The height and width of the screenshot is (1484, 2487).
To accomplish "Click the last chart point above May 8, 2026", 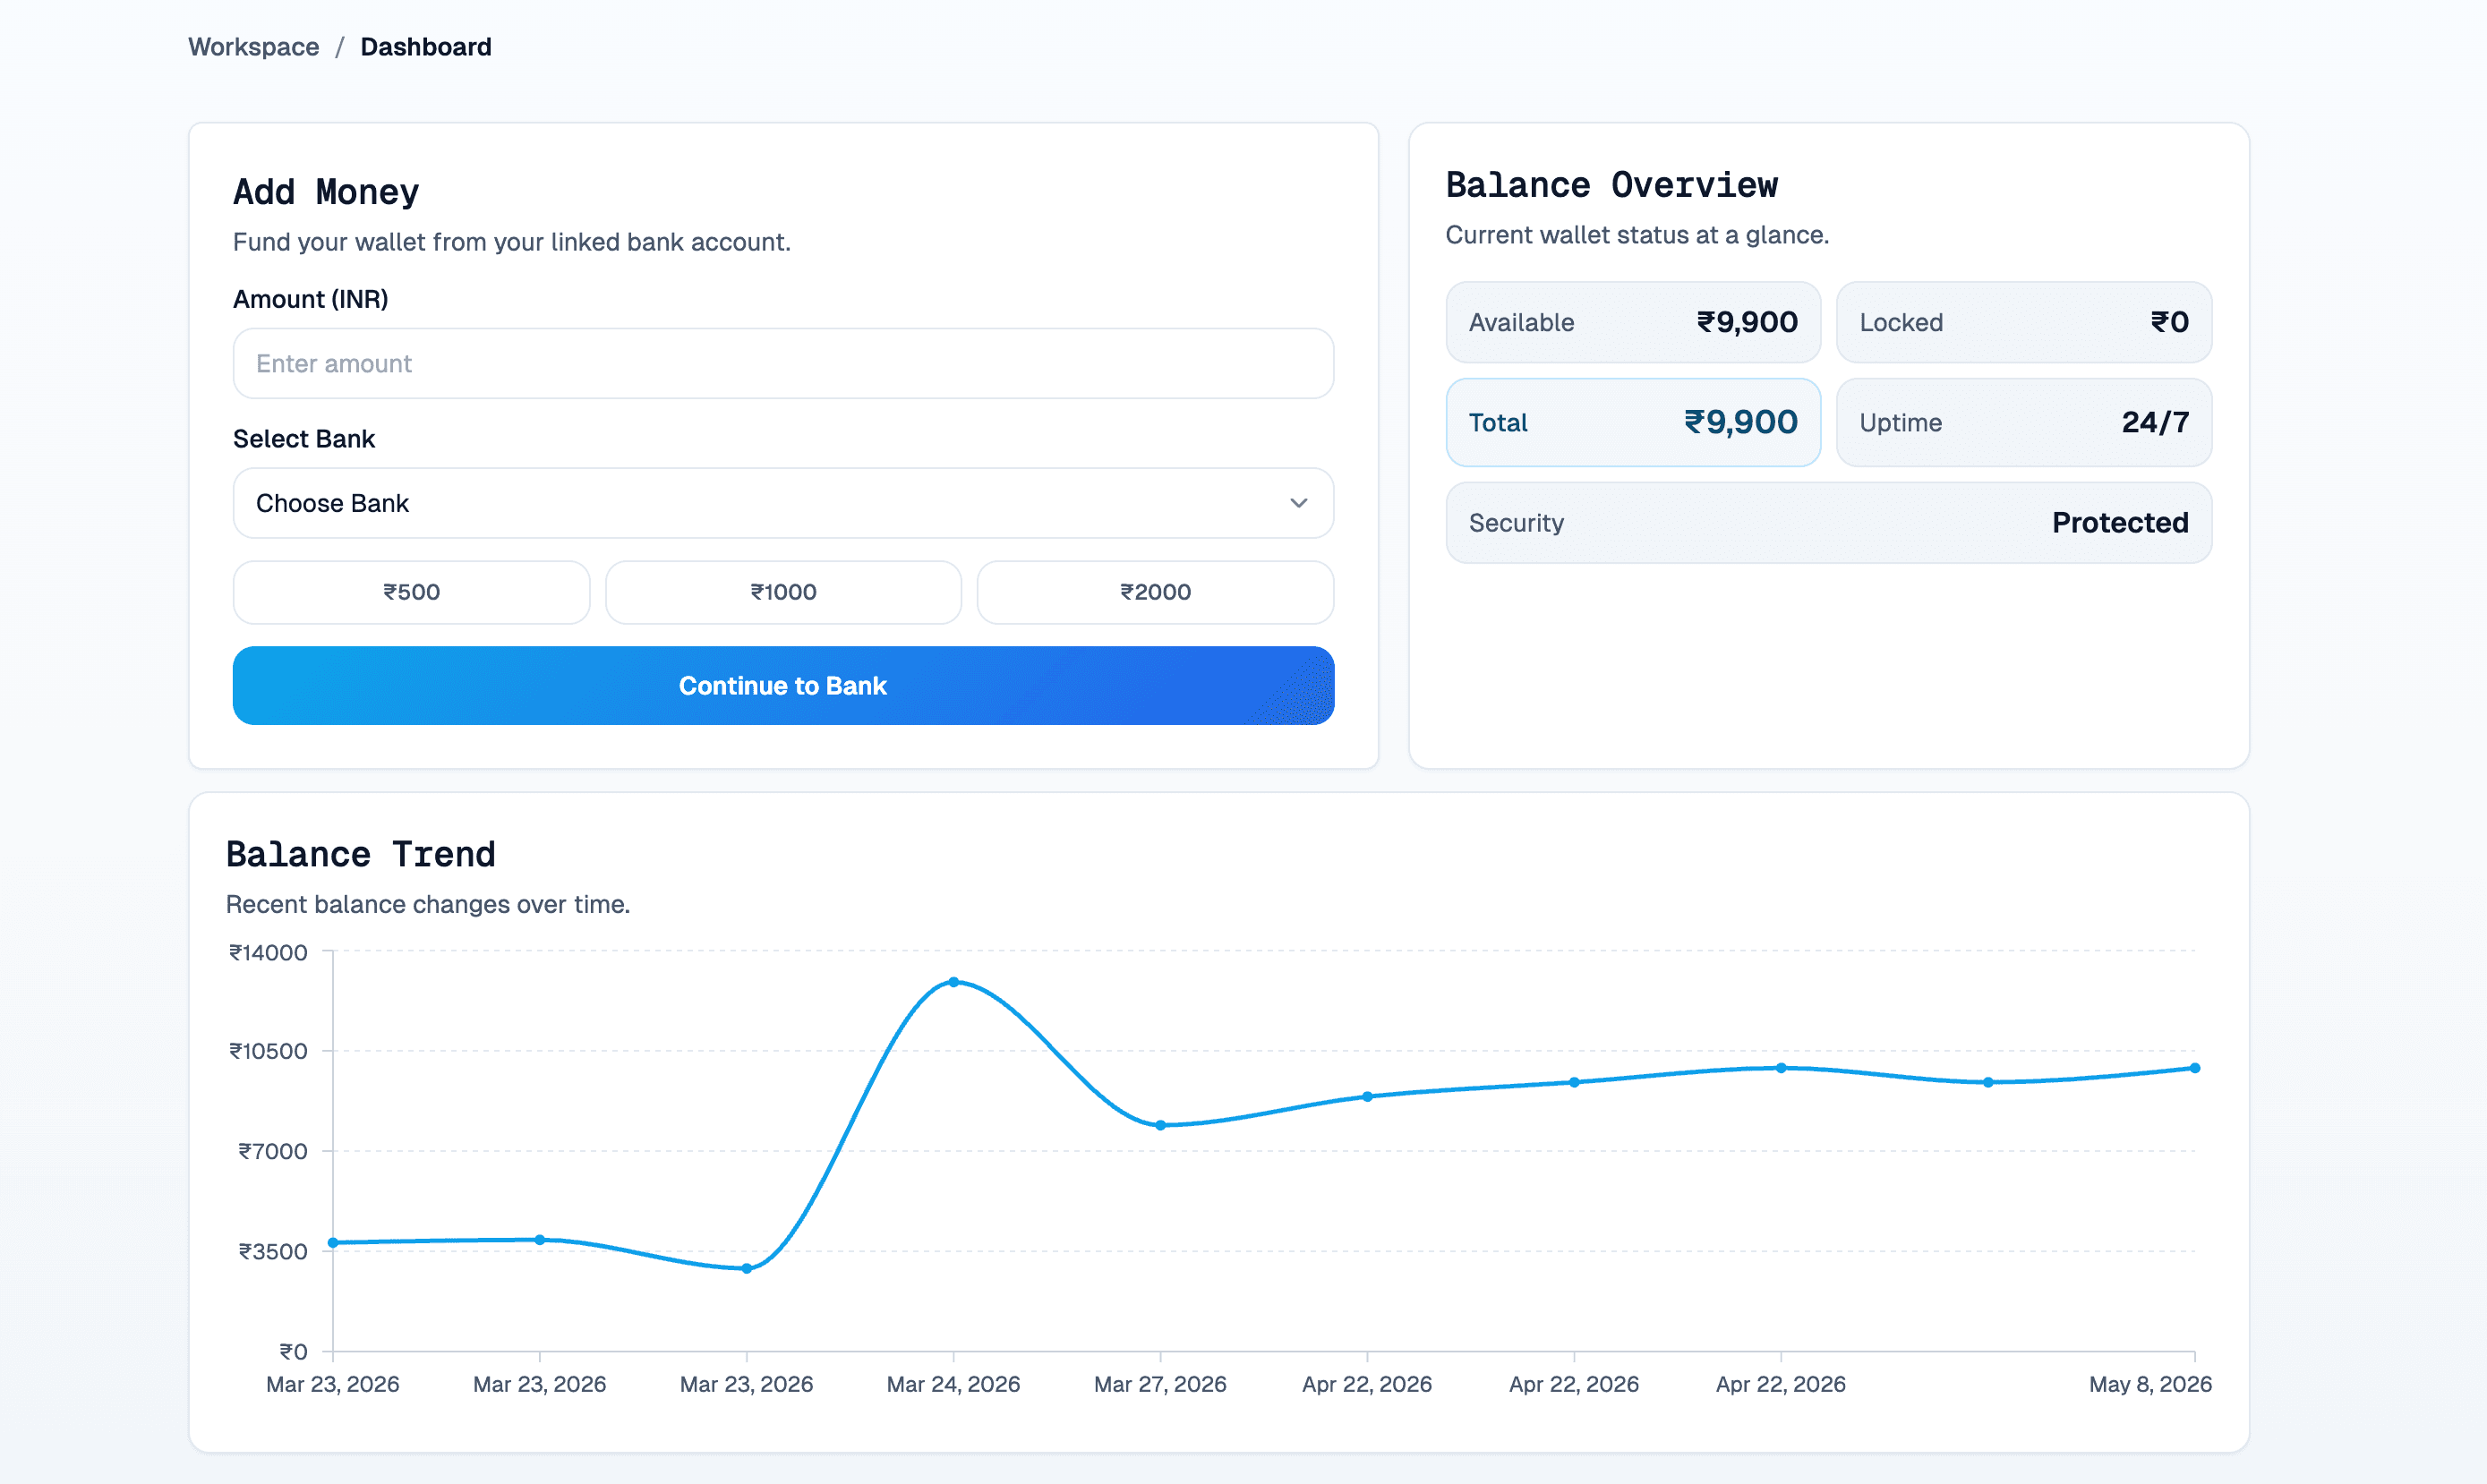I will pos(2195,1068).
